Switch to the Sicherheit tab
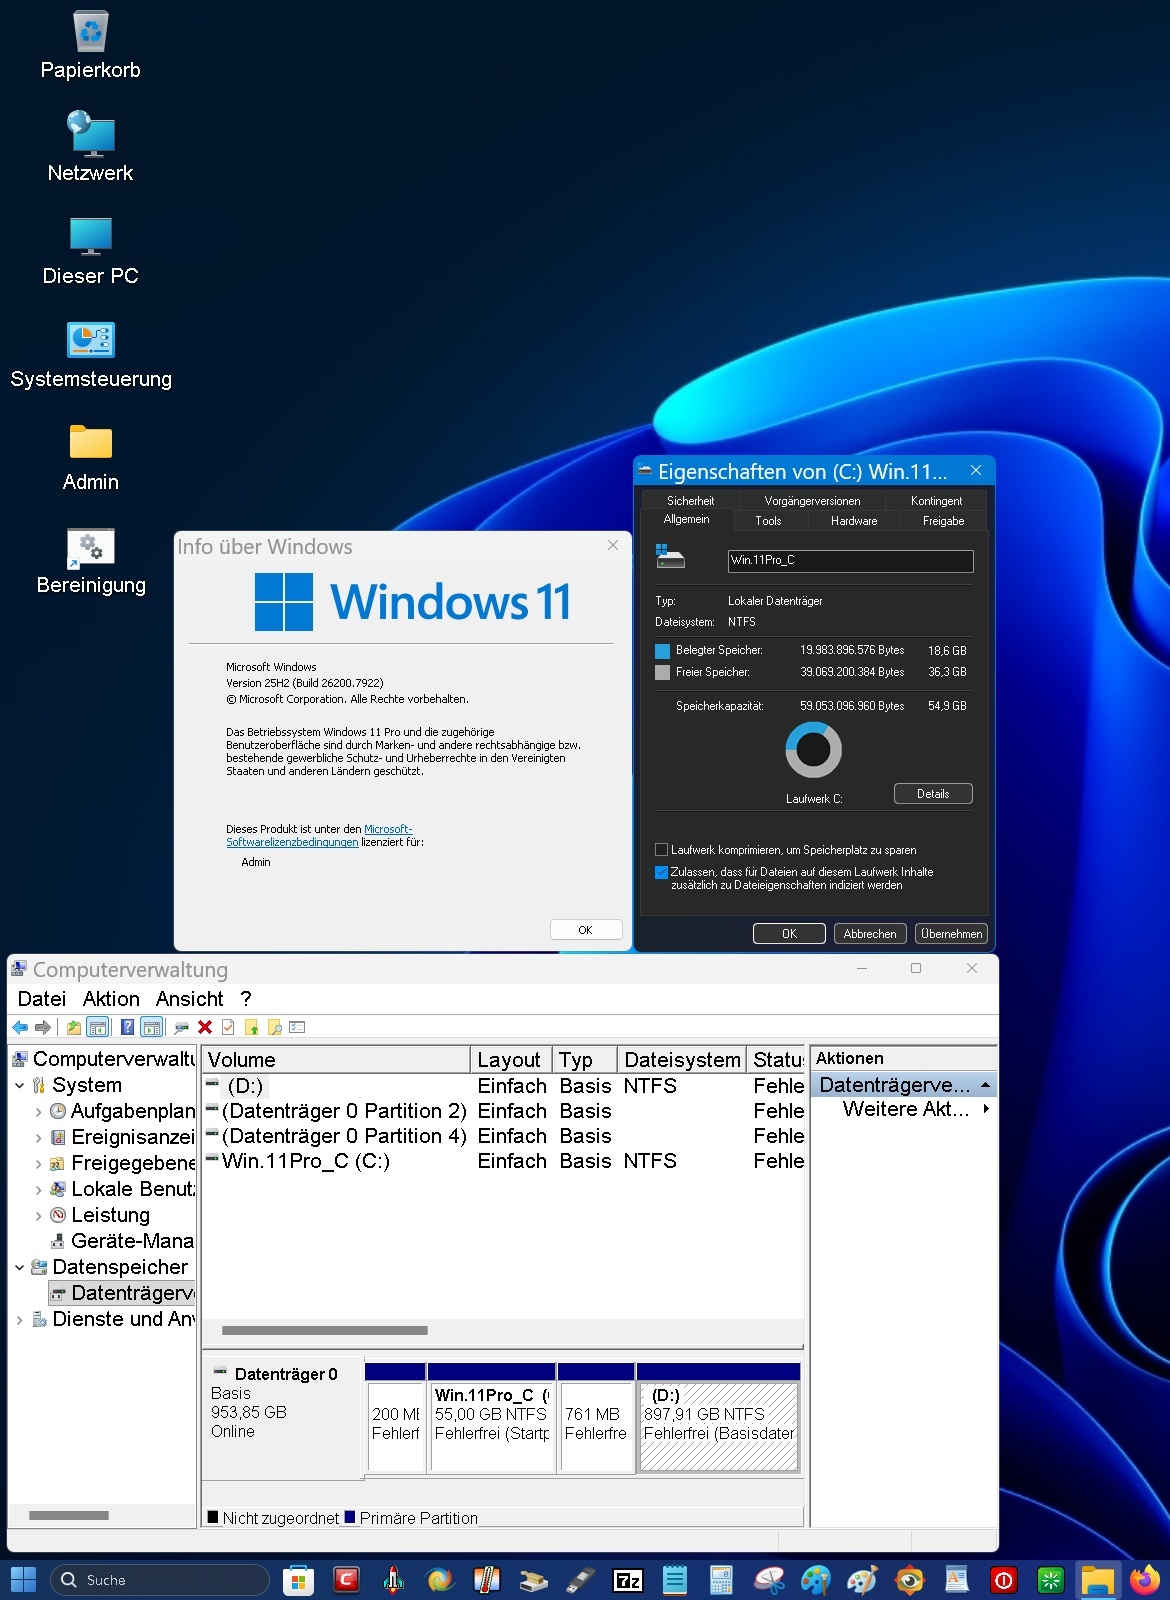This screenshot has width=1170, height=1600. [x=690, y=500]
